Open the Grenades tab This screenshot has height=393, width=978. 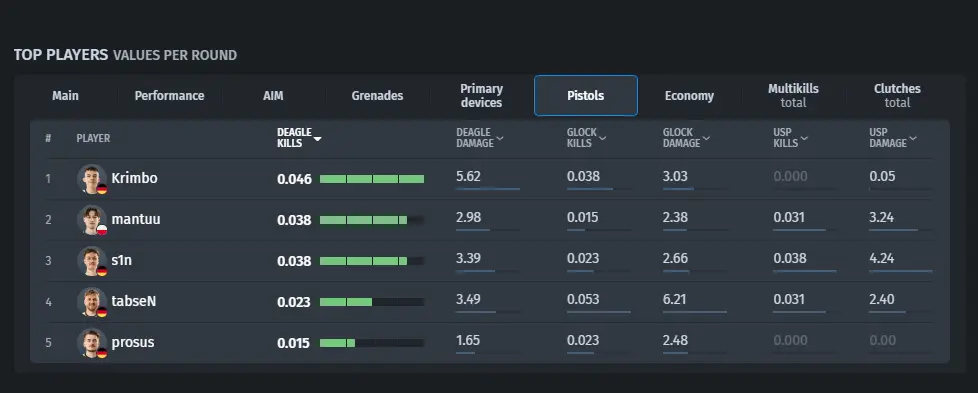[x=377, y=95]
